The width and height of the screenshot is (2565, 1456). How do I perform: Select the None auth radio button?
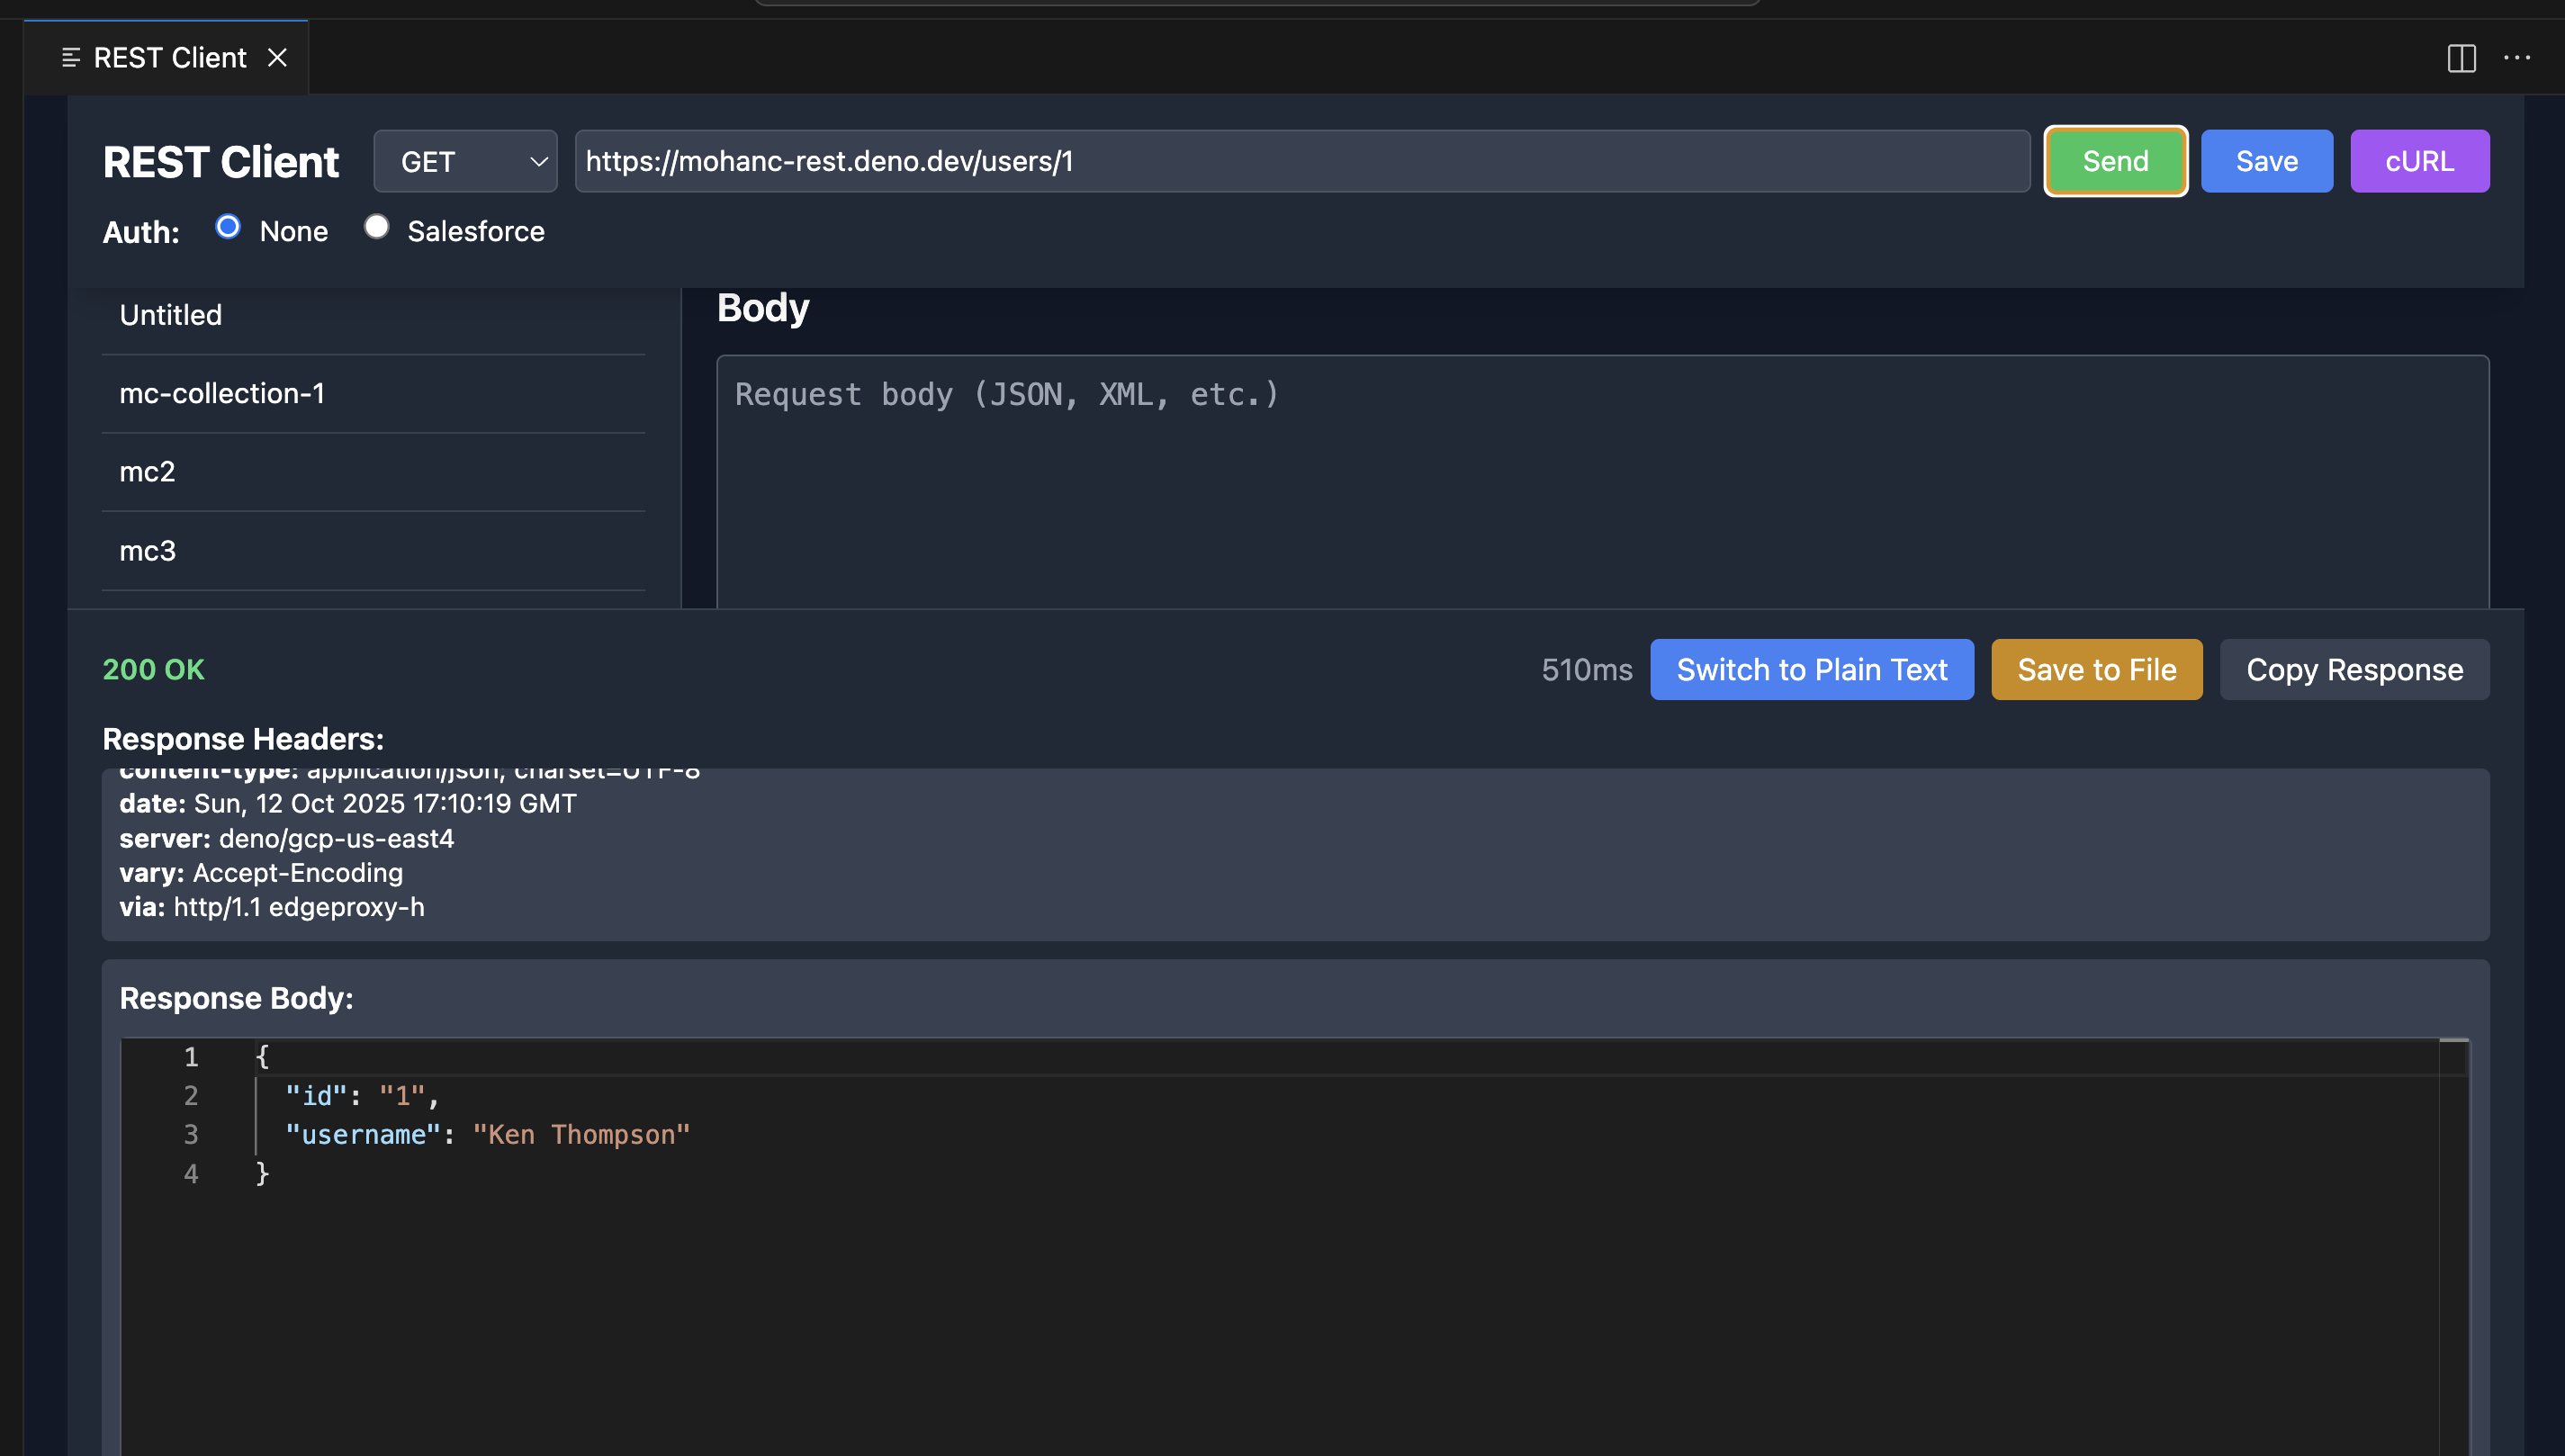(228, 228)
